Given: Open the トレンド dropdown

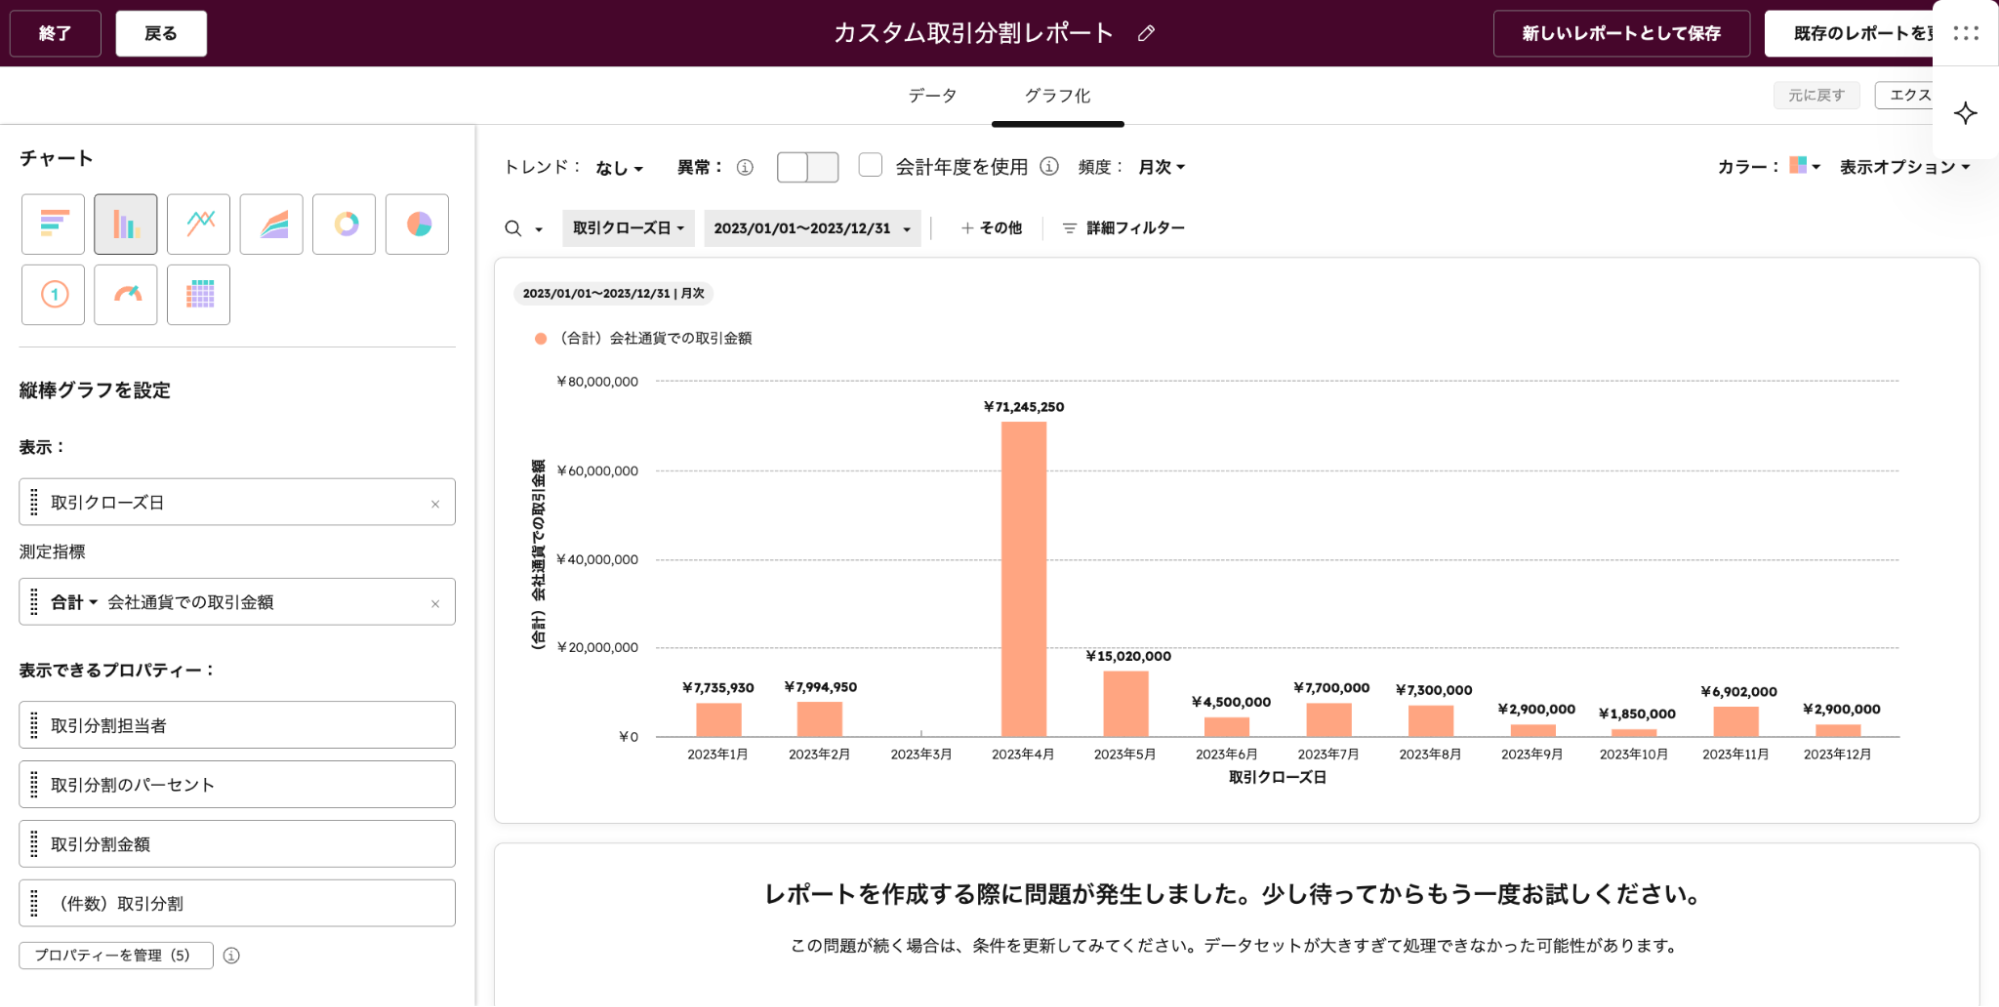Looking at the screenshot, I should (619, 168).
